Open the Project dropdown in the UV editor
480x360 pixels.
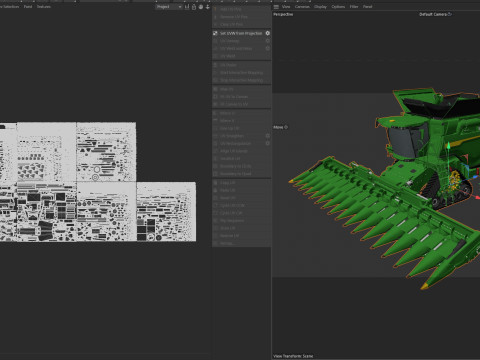coord(169,7)
